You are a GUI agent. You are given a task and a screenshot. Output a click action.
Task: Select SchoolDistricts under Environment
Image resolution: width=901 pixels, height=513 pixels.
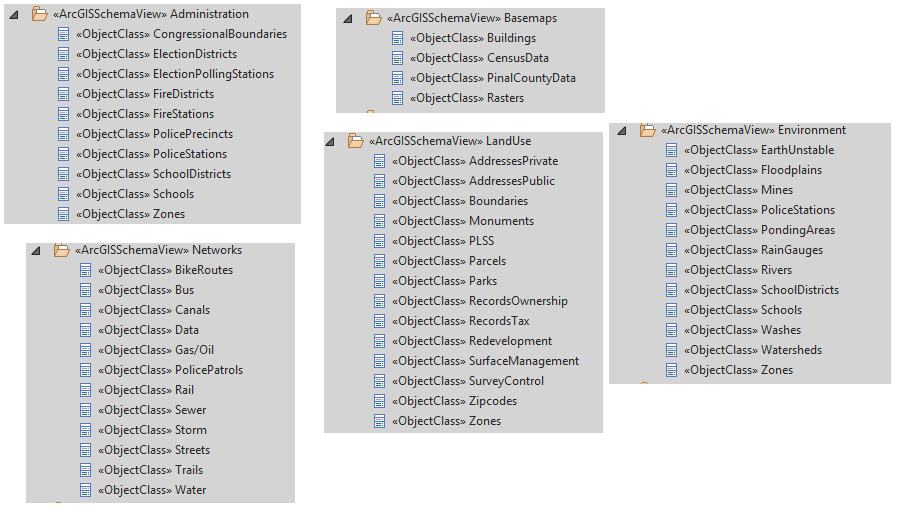(x=761, y=291)
